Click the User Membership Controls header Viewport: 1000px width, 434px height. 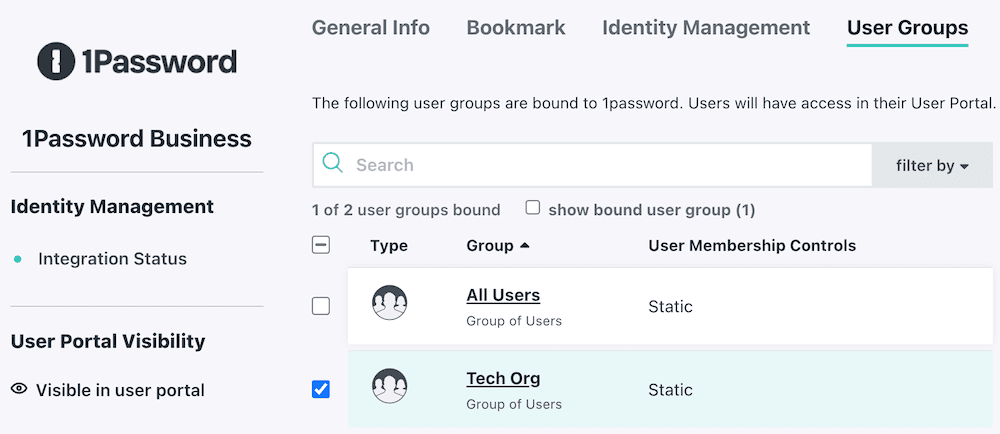(x=752, y=245)
